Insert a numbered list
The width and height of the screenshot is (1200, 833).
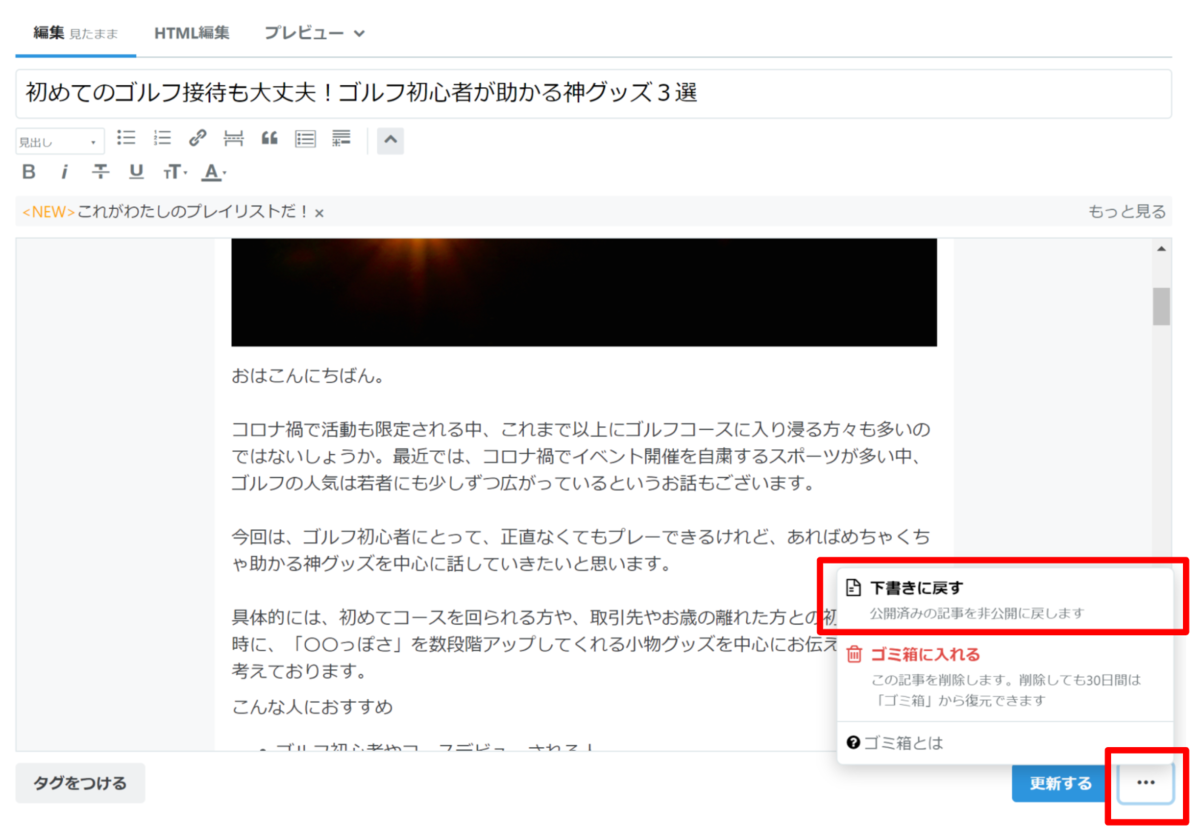162,138
